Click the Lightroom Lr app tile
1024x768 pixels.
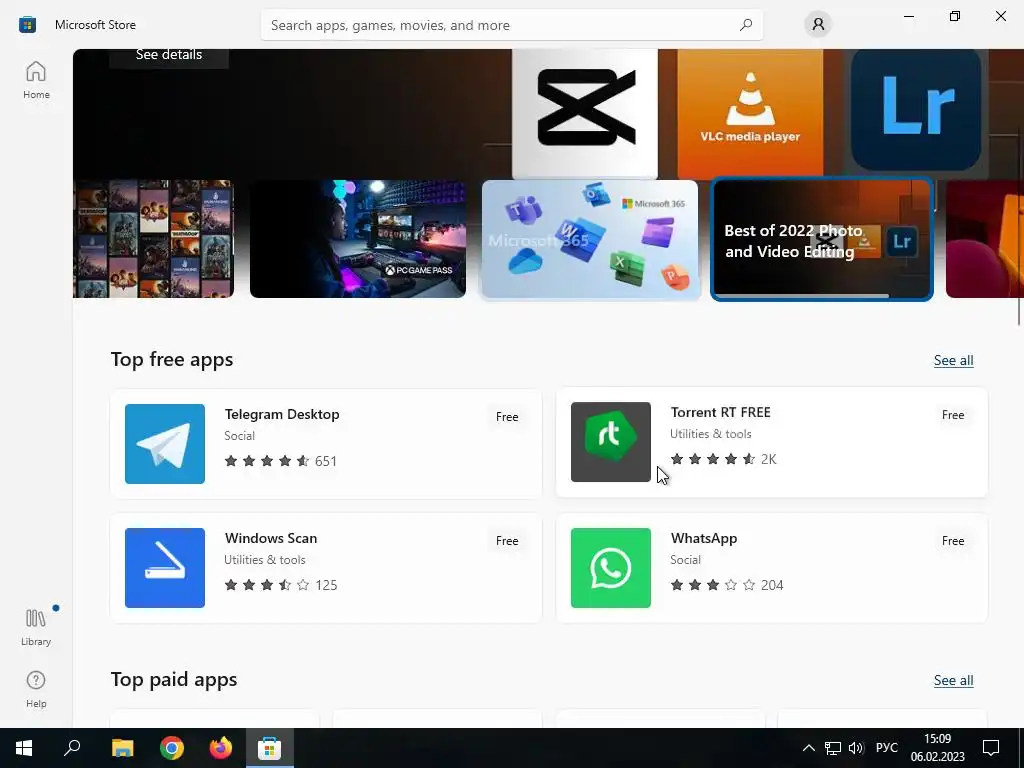[916, 110]
